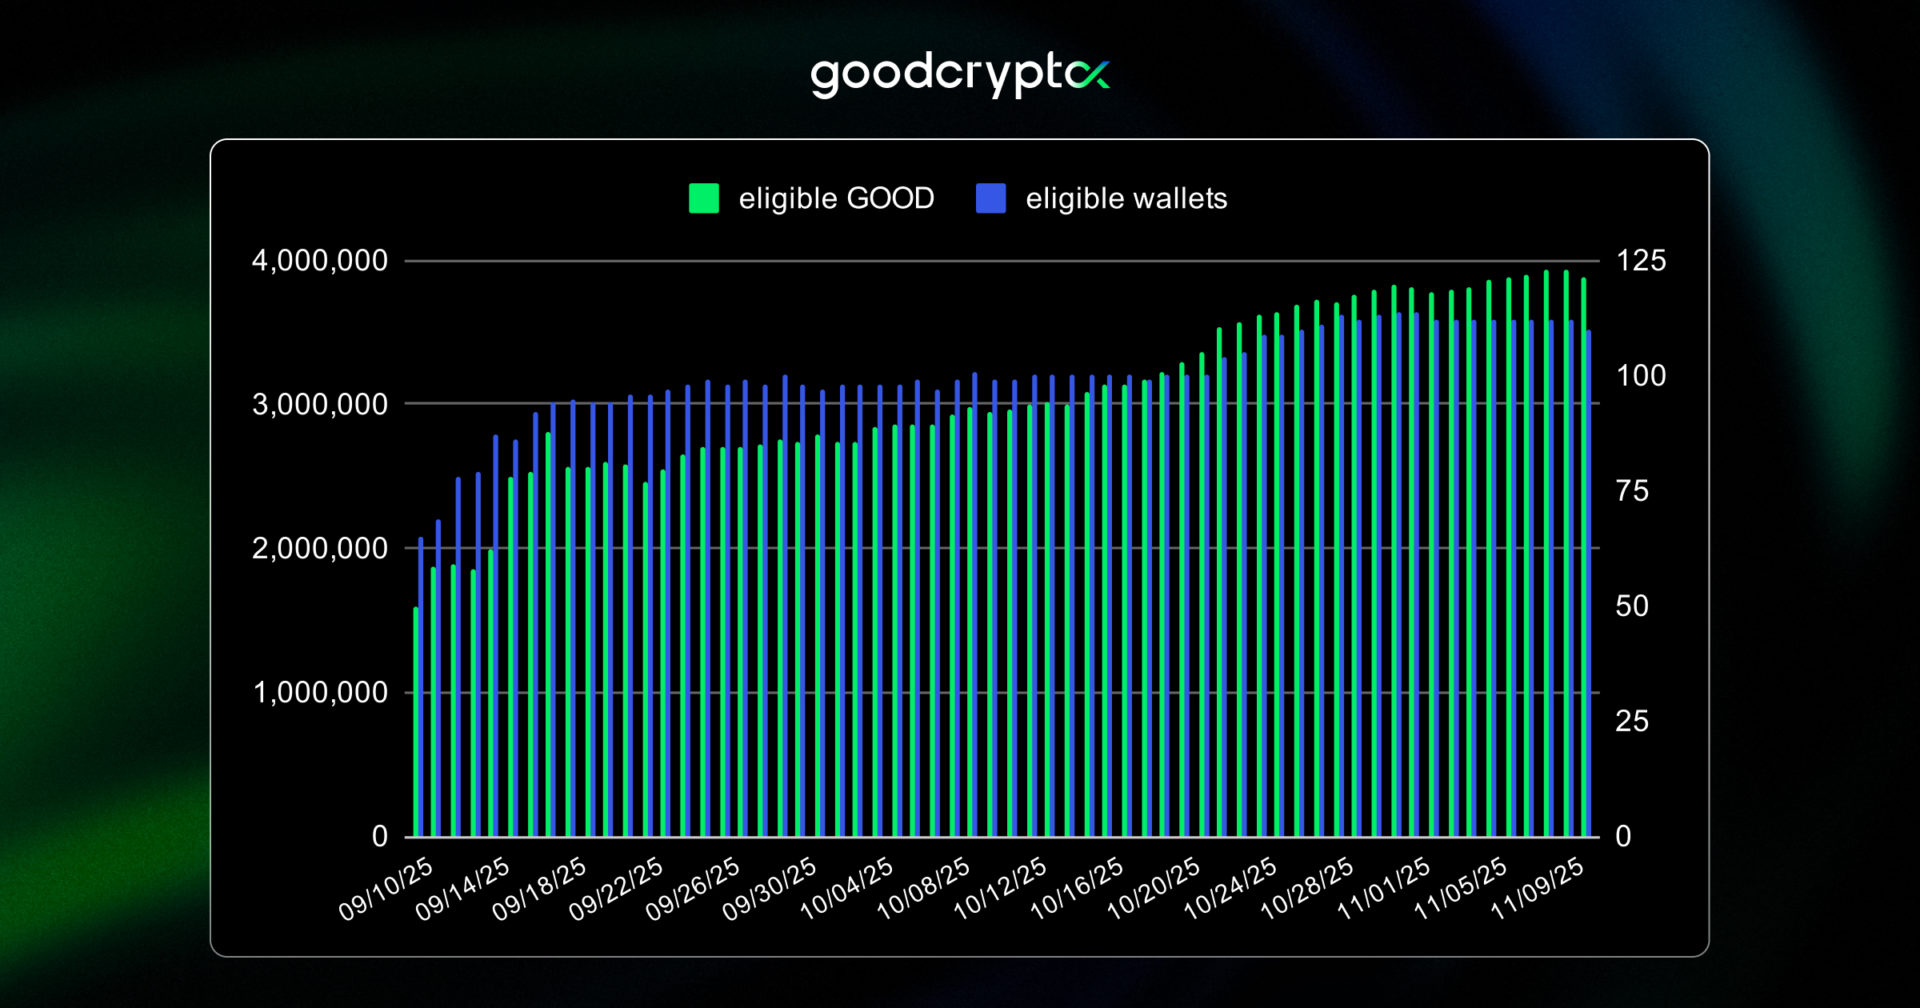Click the 75 right axis label
The image size is (1920, 1008).
(x=1632, y=491)
